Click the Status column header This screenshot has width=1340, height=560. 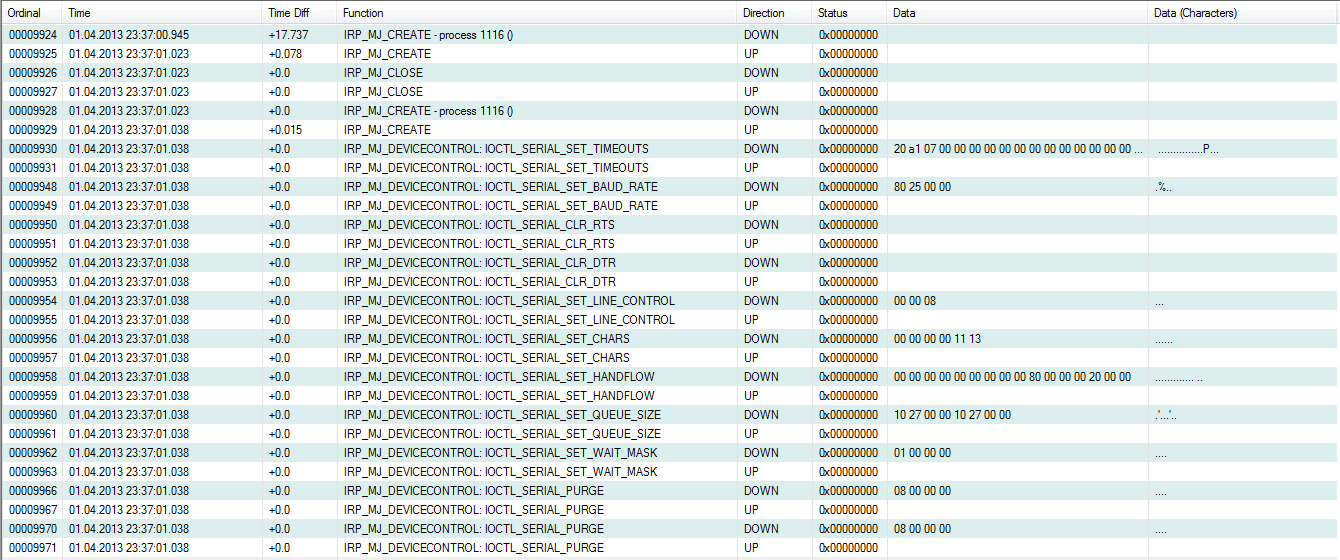pos(832,13)
